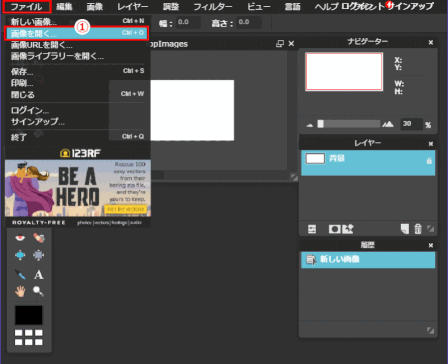This screenshot has width=448, height=364.
Task: Click the History panel resize grip
Action: [x=430, y=330]
